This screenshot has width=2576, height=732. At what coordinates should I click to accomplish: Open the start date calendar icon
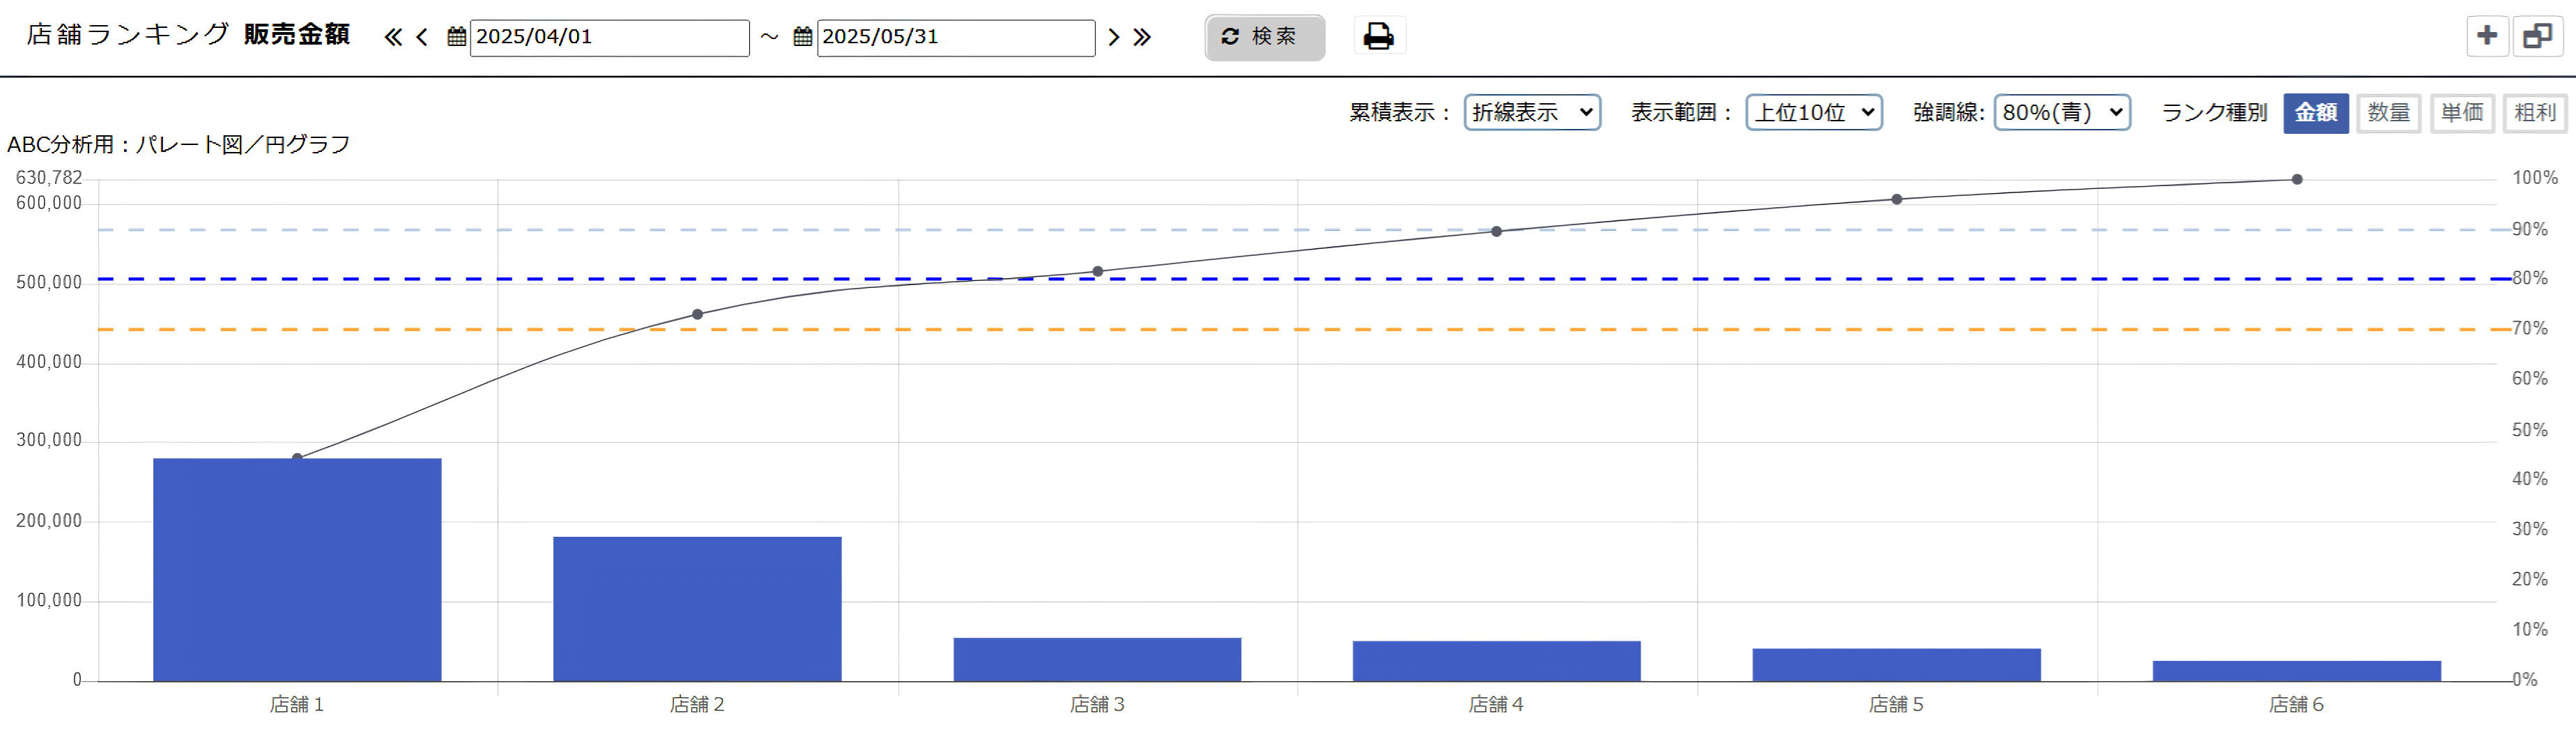456,38
